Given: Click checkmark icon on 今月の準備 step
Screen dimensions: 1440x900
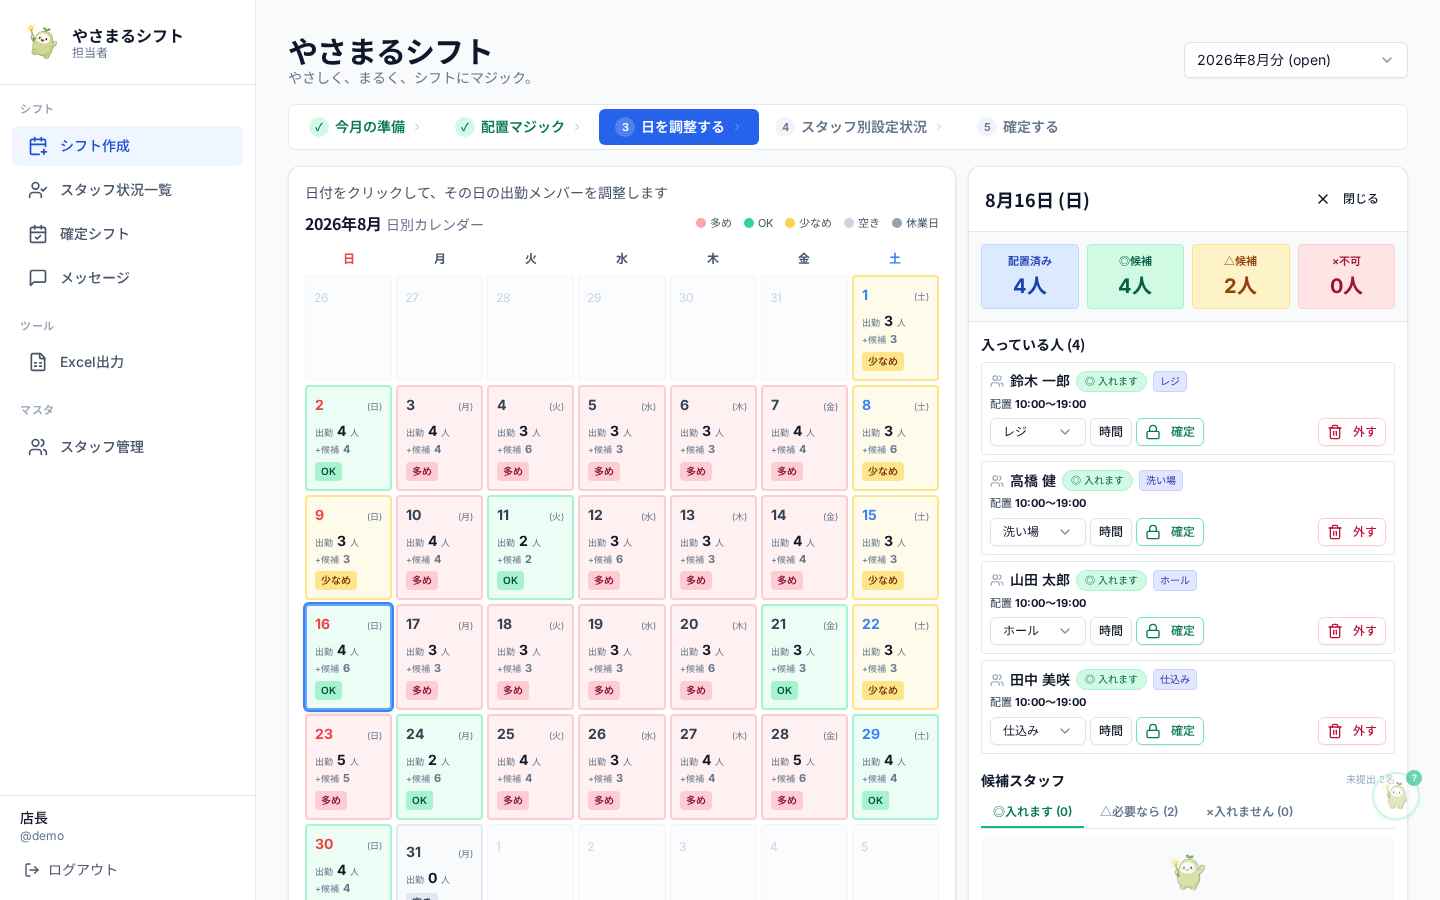Looking at the screenshot, I should tap(319, 127).
